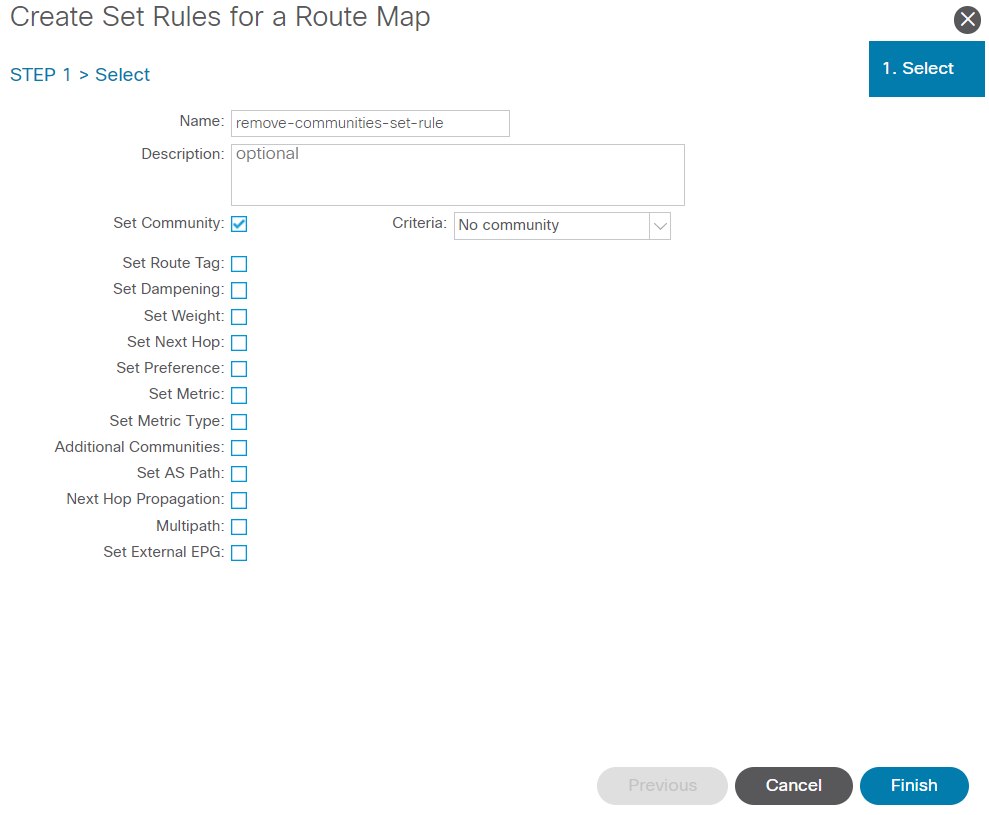Tick the Set AS Path checkbox
Screen dimensions: 989x815
click(x=239, y=474)
